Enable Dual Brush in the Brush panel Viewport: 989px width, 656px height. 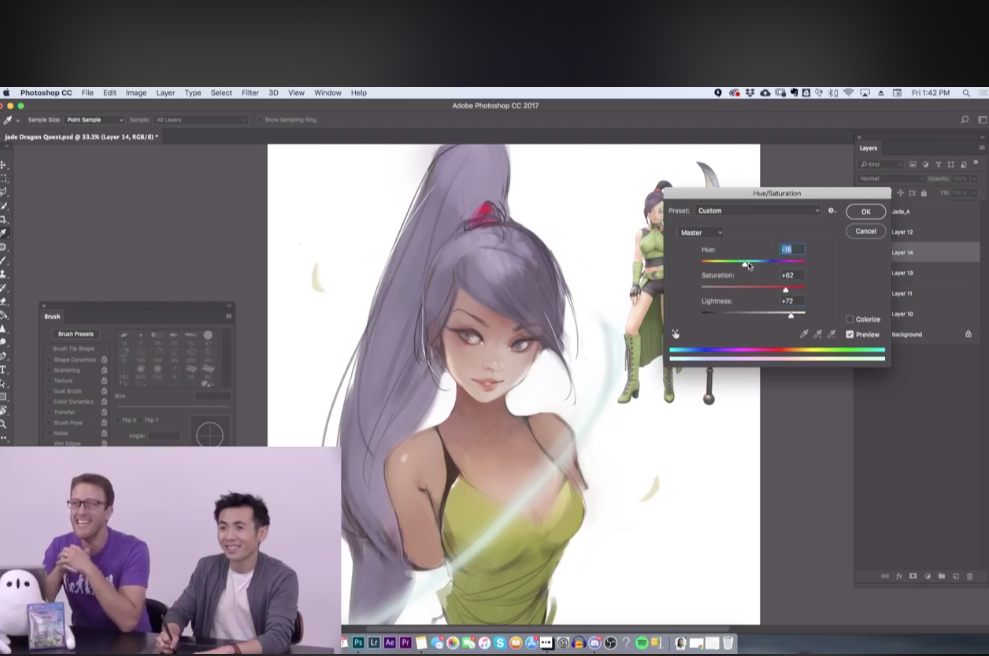pyautogui.click(x=49, y=391)
